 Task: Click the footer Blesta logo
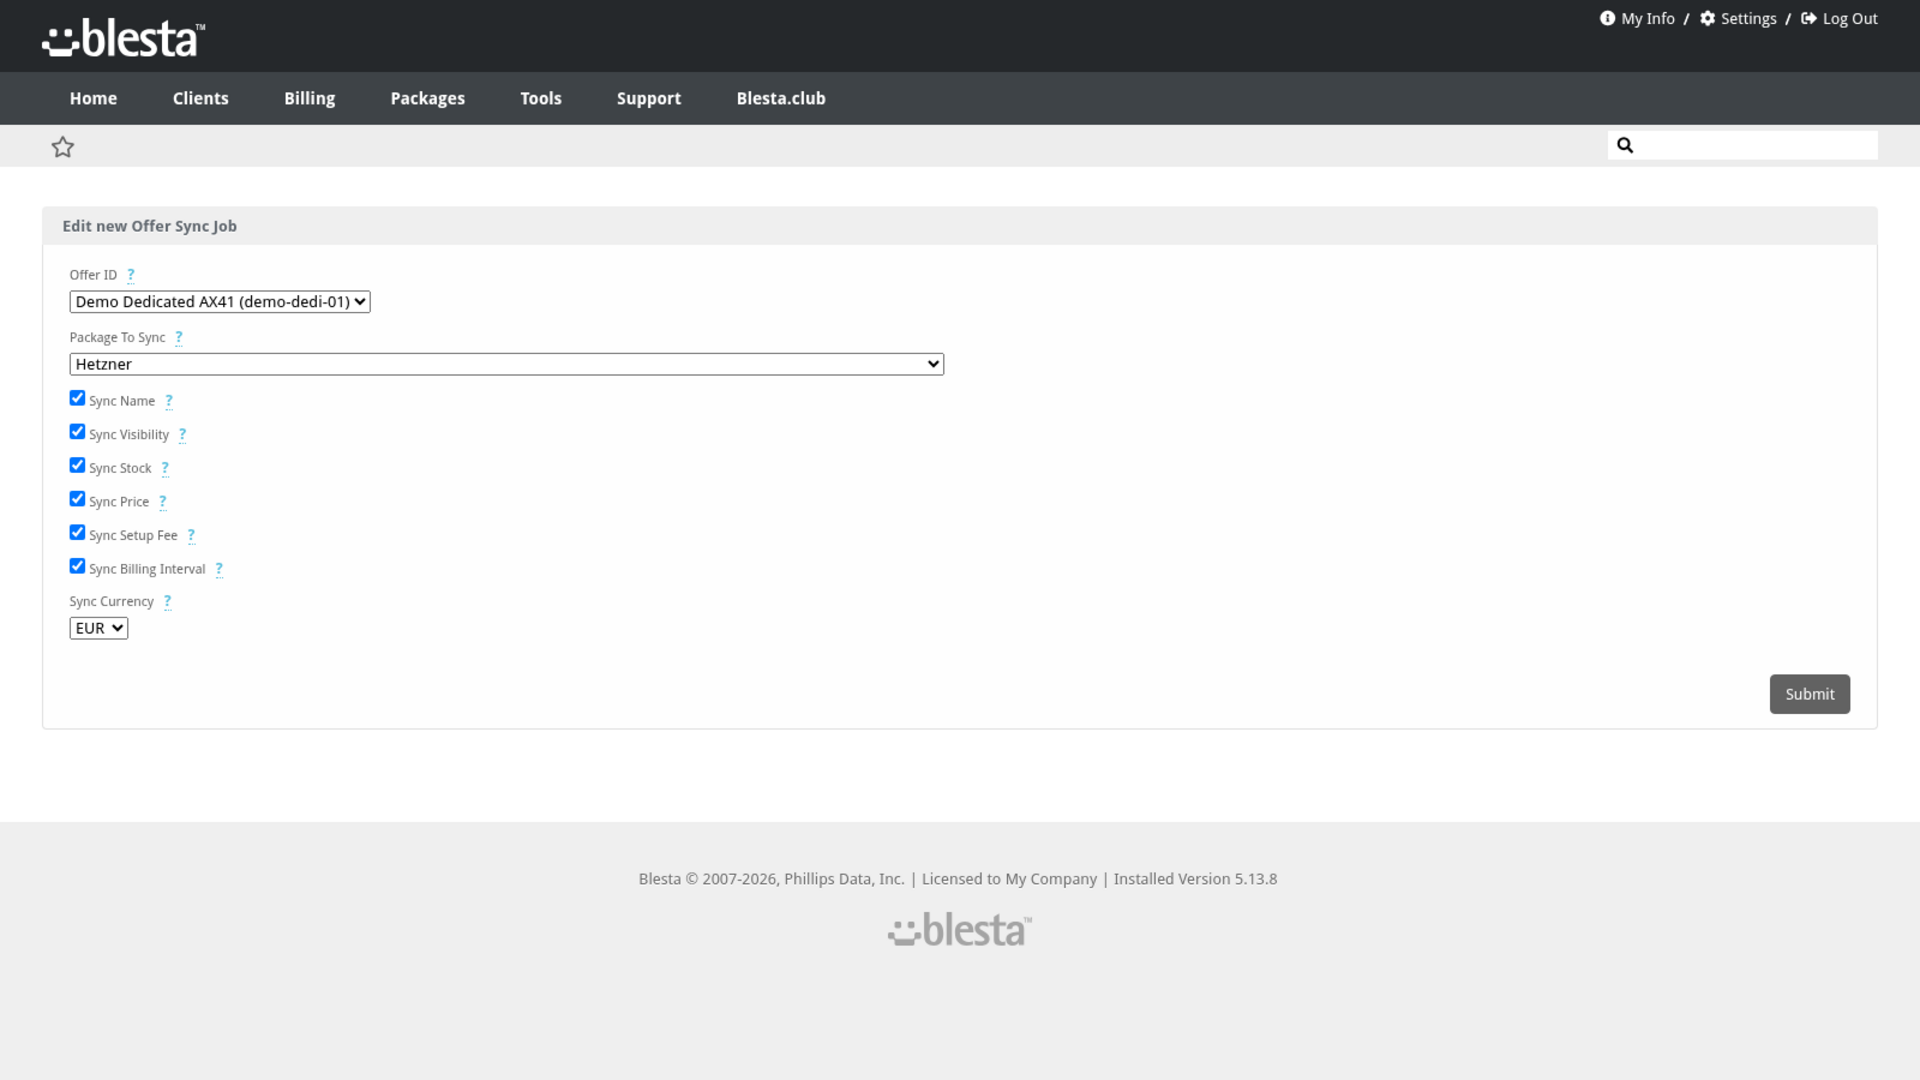pos(960,929)
